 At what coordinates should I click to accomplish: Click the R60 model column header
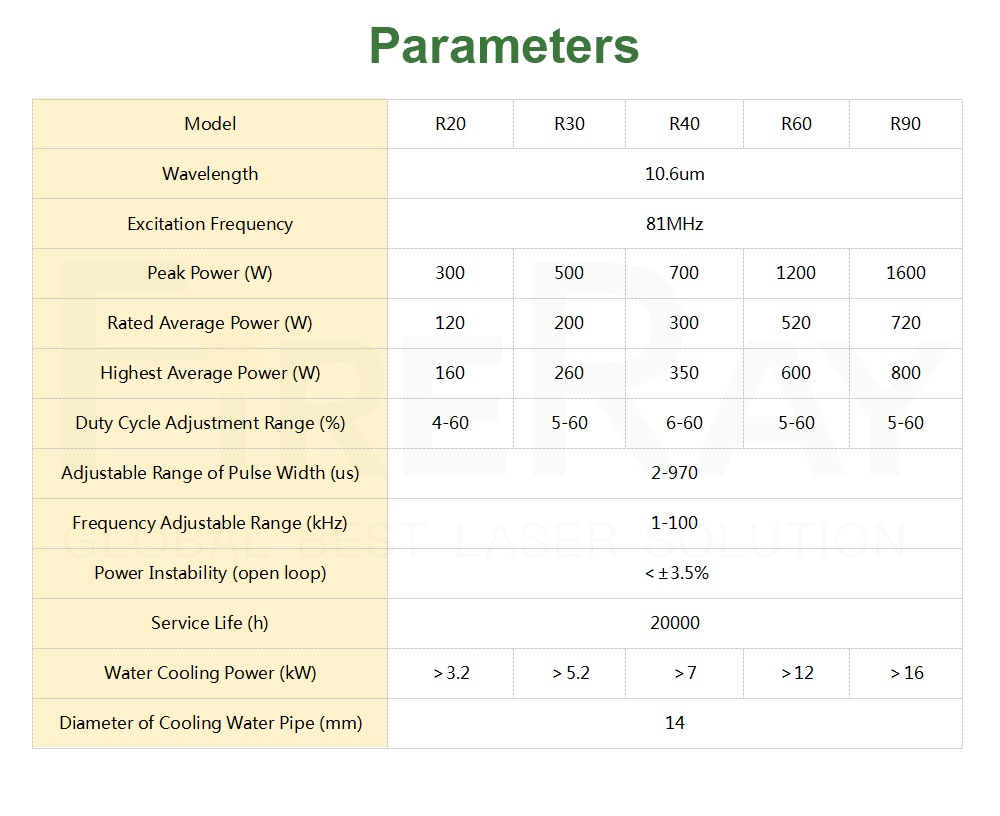[x=796, y=124]
